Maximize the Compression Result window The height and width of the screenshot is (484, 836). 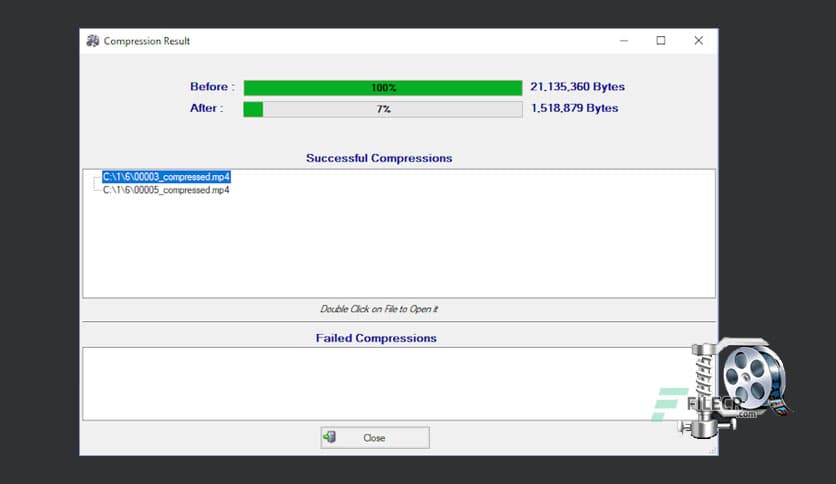tap(661, 41)
